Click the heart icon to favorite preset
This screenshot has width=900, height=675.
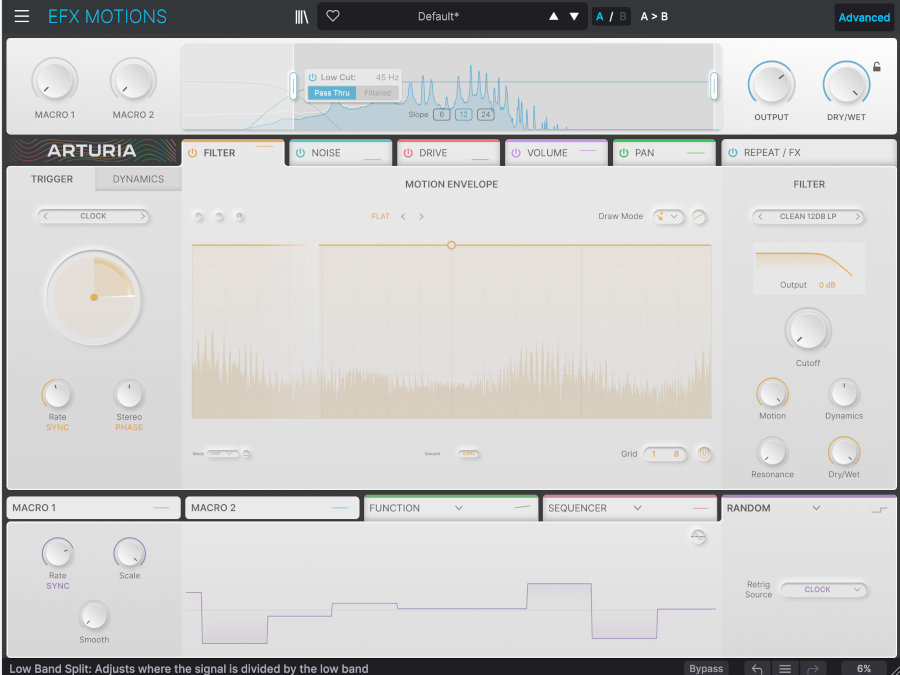coord(333,16)
